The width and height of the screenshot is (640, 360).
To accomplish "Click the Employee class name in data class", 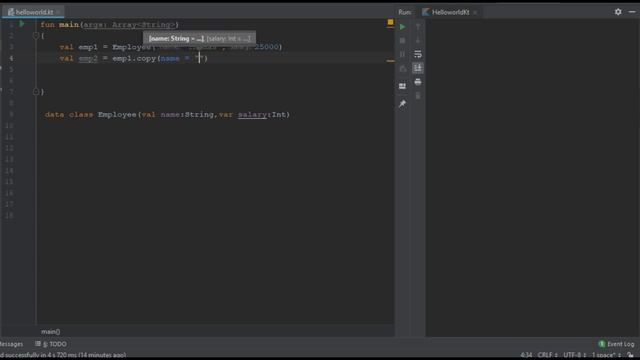I will [x=117, y=115].
